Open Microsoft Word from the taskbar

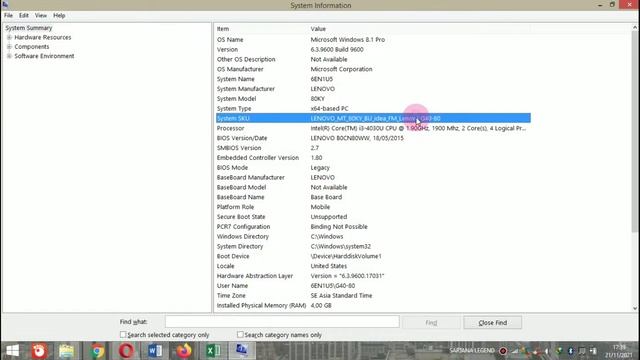click(x=155, y=351)
